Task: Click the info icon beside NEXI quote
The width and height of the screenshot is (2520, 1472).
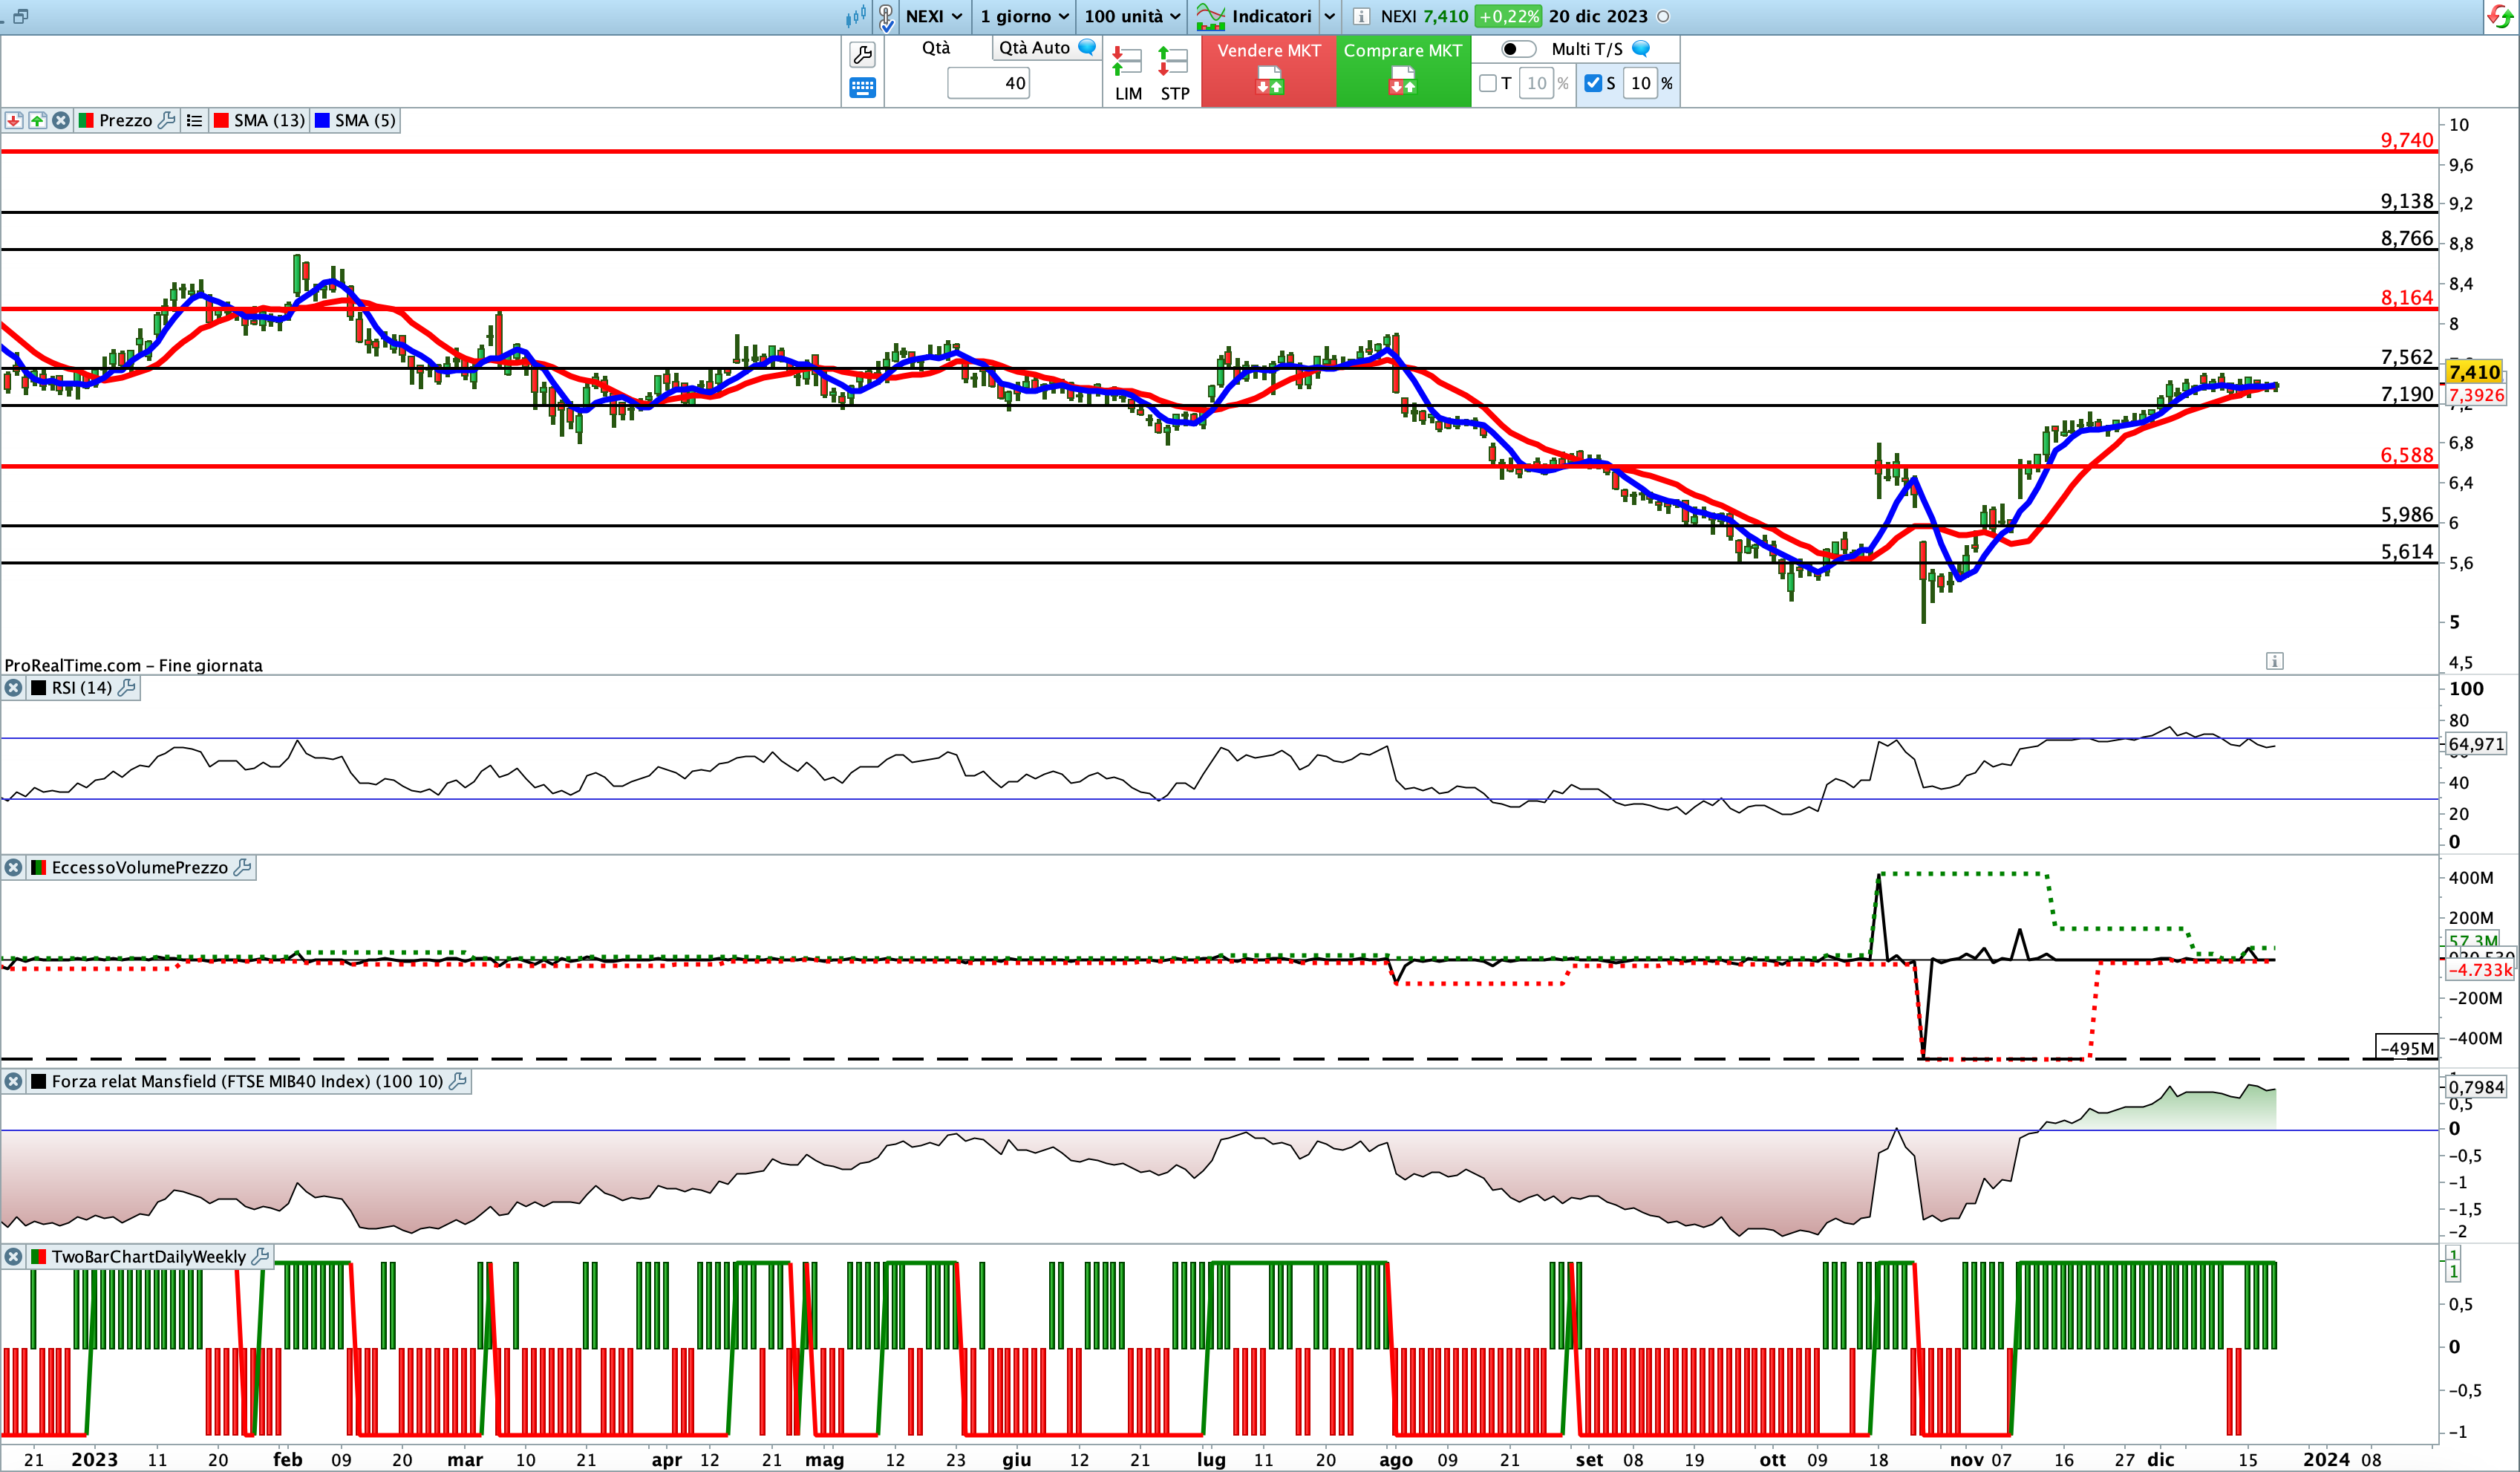Action: pyautogui.click(x=1361, y=16)
